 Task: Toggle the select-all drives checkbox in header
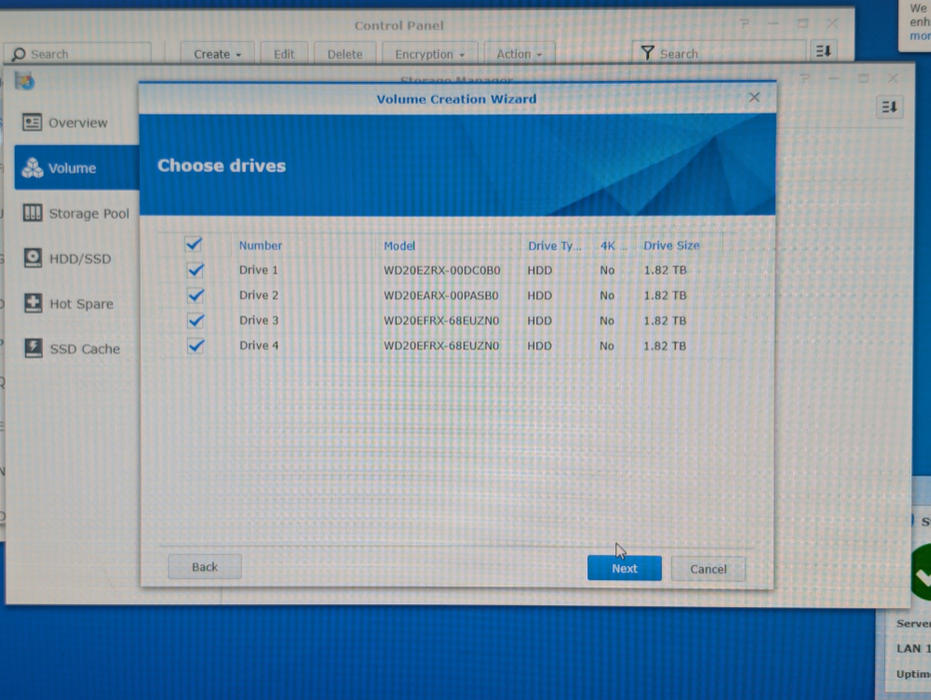point(194,244)
